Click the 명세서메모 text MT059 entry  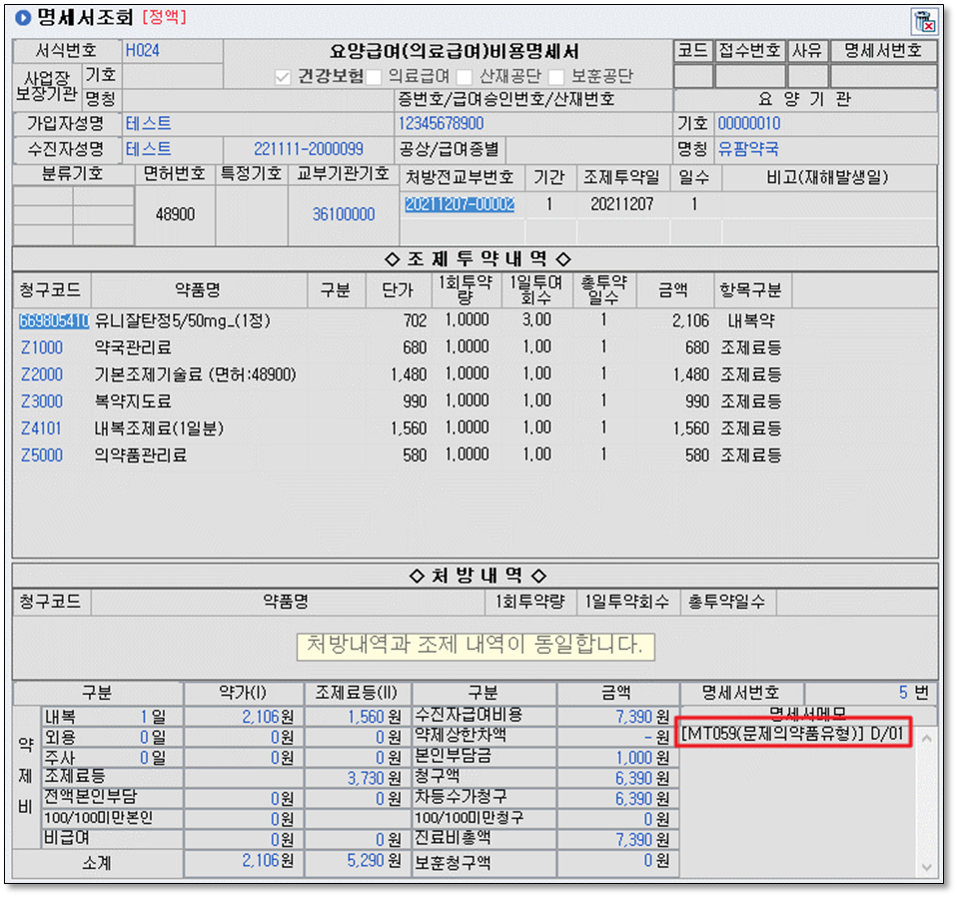pos(793,735)
